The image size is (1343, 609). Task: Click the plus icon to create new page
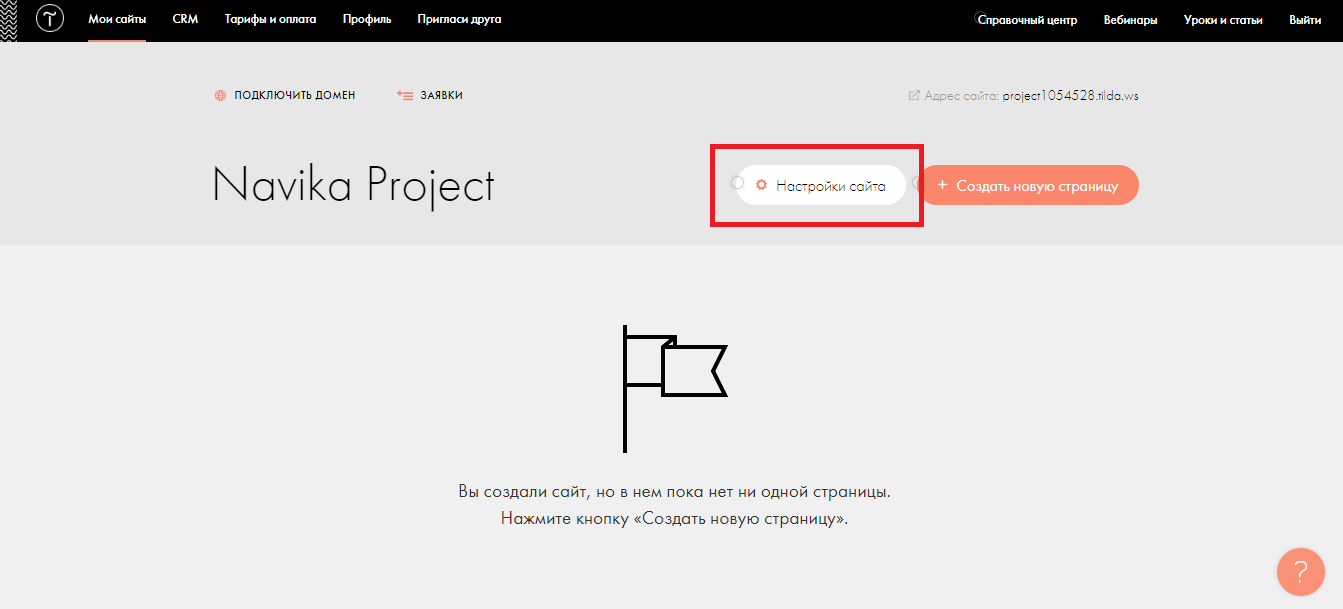click(942, 186)
